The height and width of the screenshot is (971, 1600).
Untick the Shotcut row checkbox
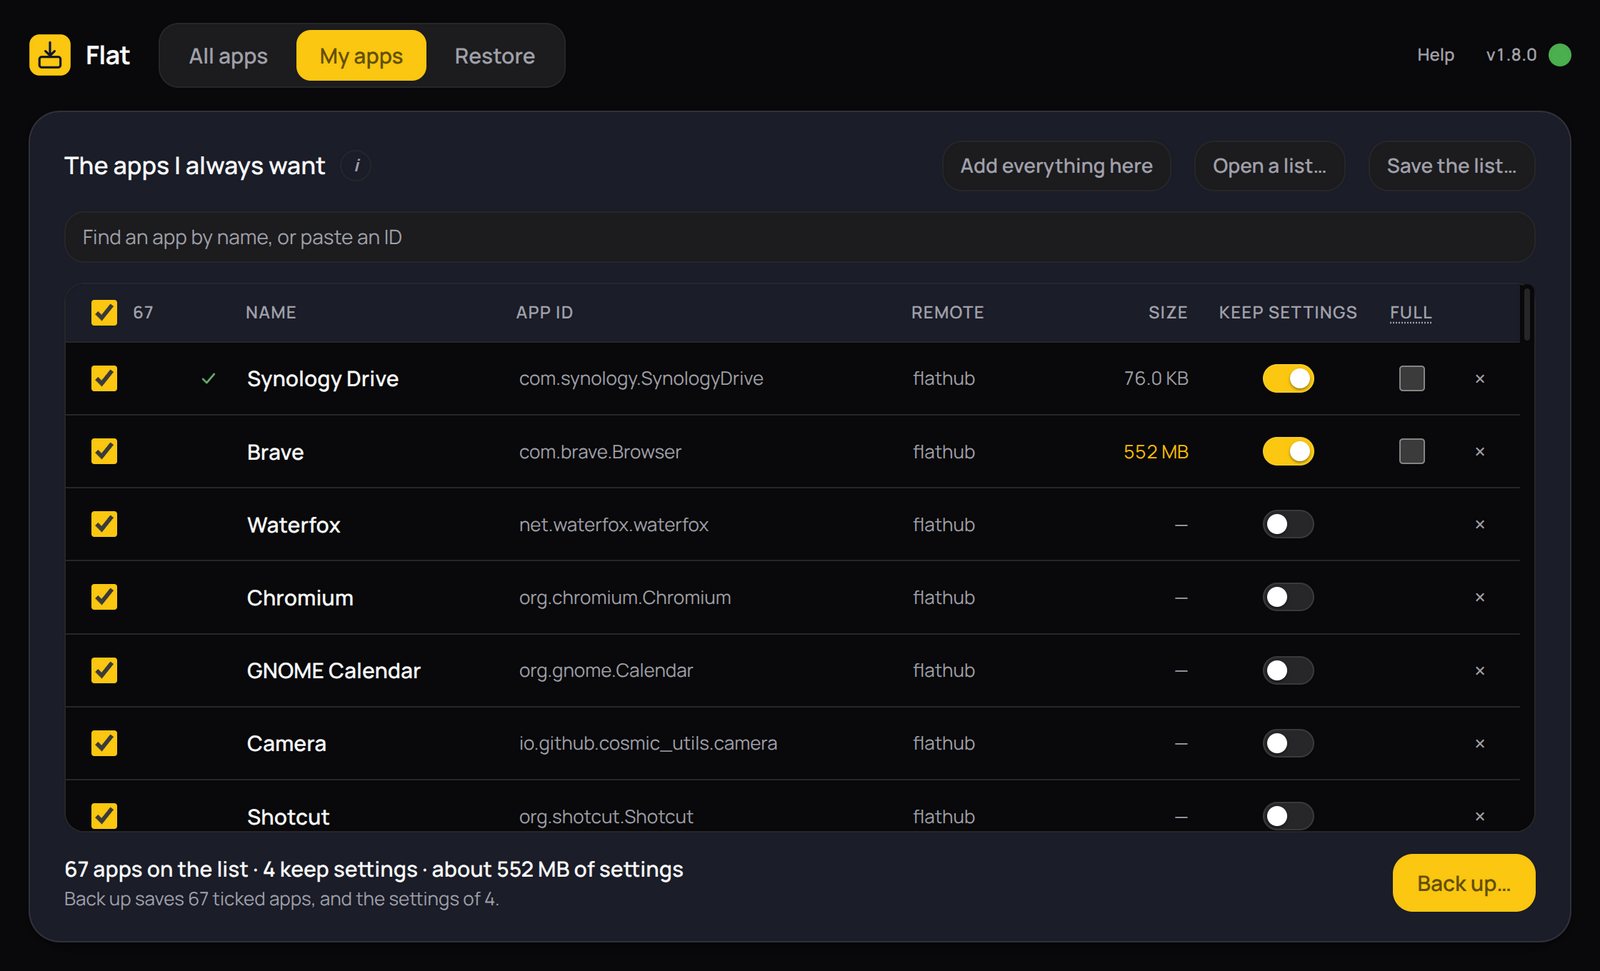pyautogui.click(x=104, y=816)
